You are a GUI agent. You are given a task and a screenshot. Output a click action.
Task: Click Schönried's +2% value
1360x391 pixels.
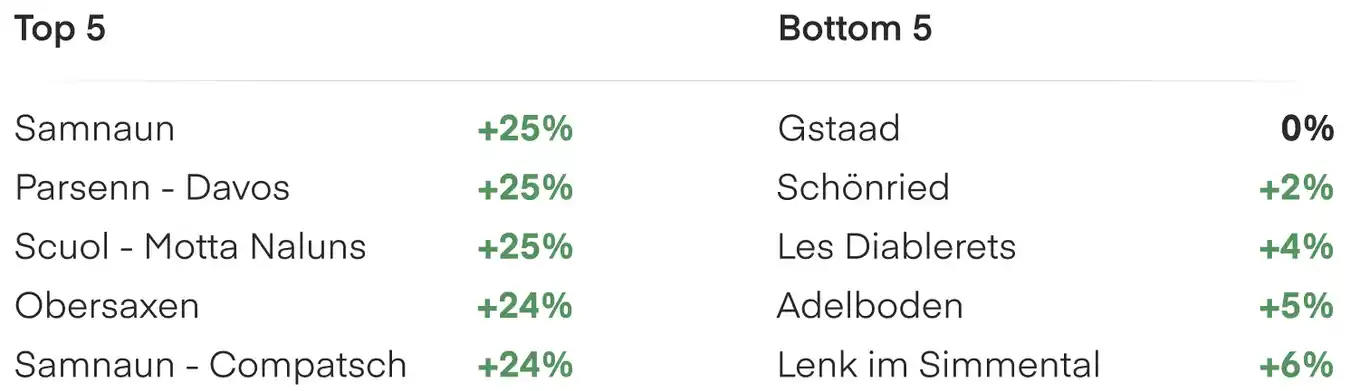1296,187
